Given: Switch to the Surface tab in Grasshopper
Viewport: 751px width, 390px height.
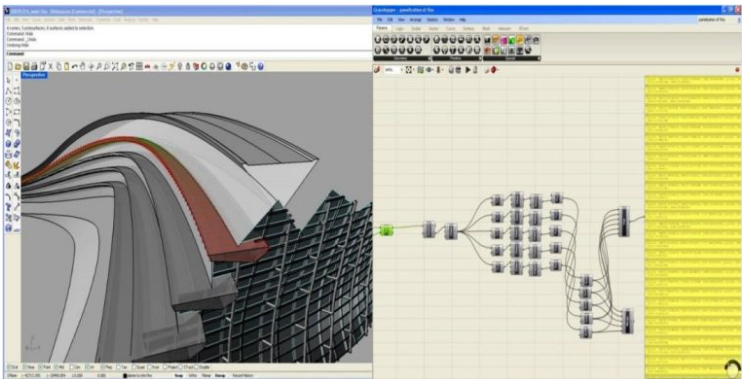Looking at the screenshot, I should click(x=468, y=29).
